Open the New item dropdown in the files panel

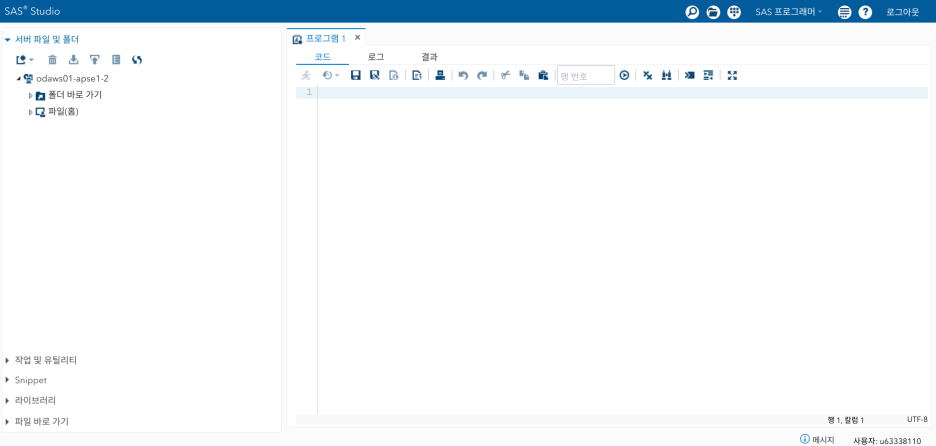[24, 60]
